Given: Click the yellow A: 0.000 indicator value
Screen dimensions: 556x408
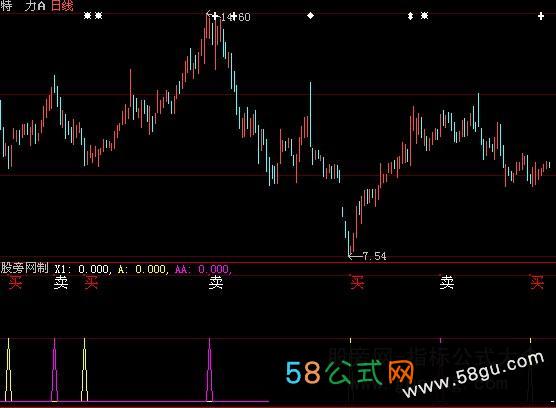Looking at the screenshot, I should point(143,269).
